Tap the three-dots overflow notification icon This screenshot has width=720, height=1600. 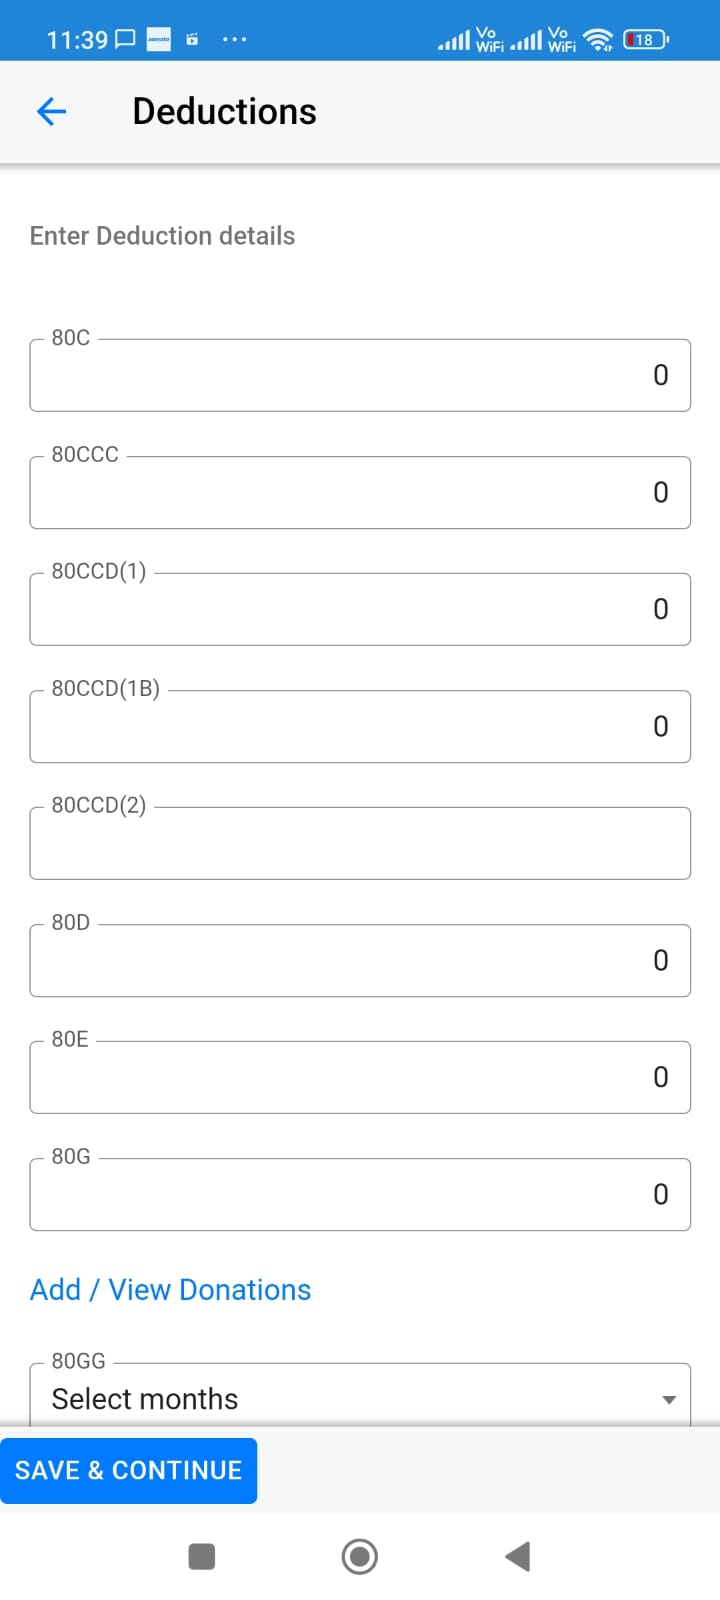click(x=234, y=39)
